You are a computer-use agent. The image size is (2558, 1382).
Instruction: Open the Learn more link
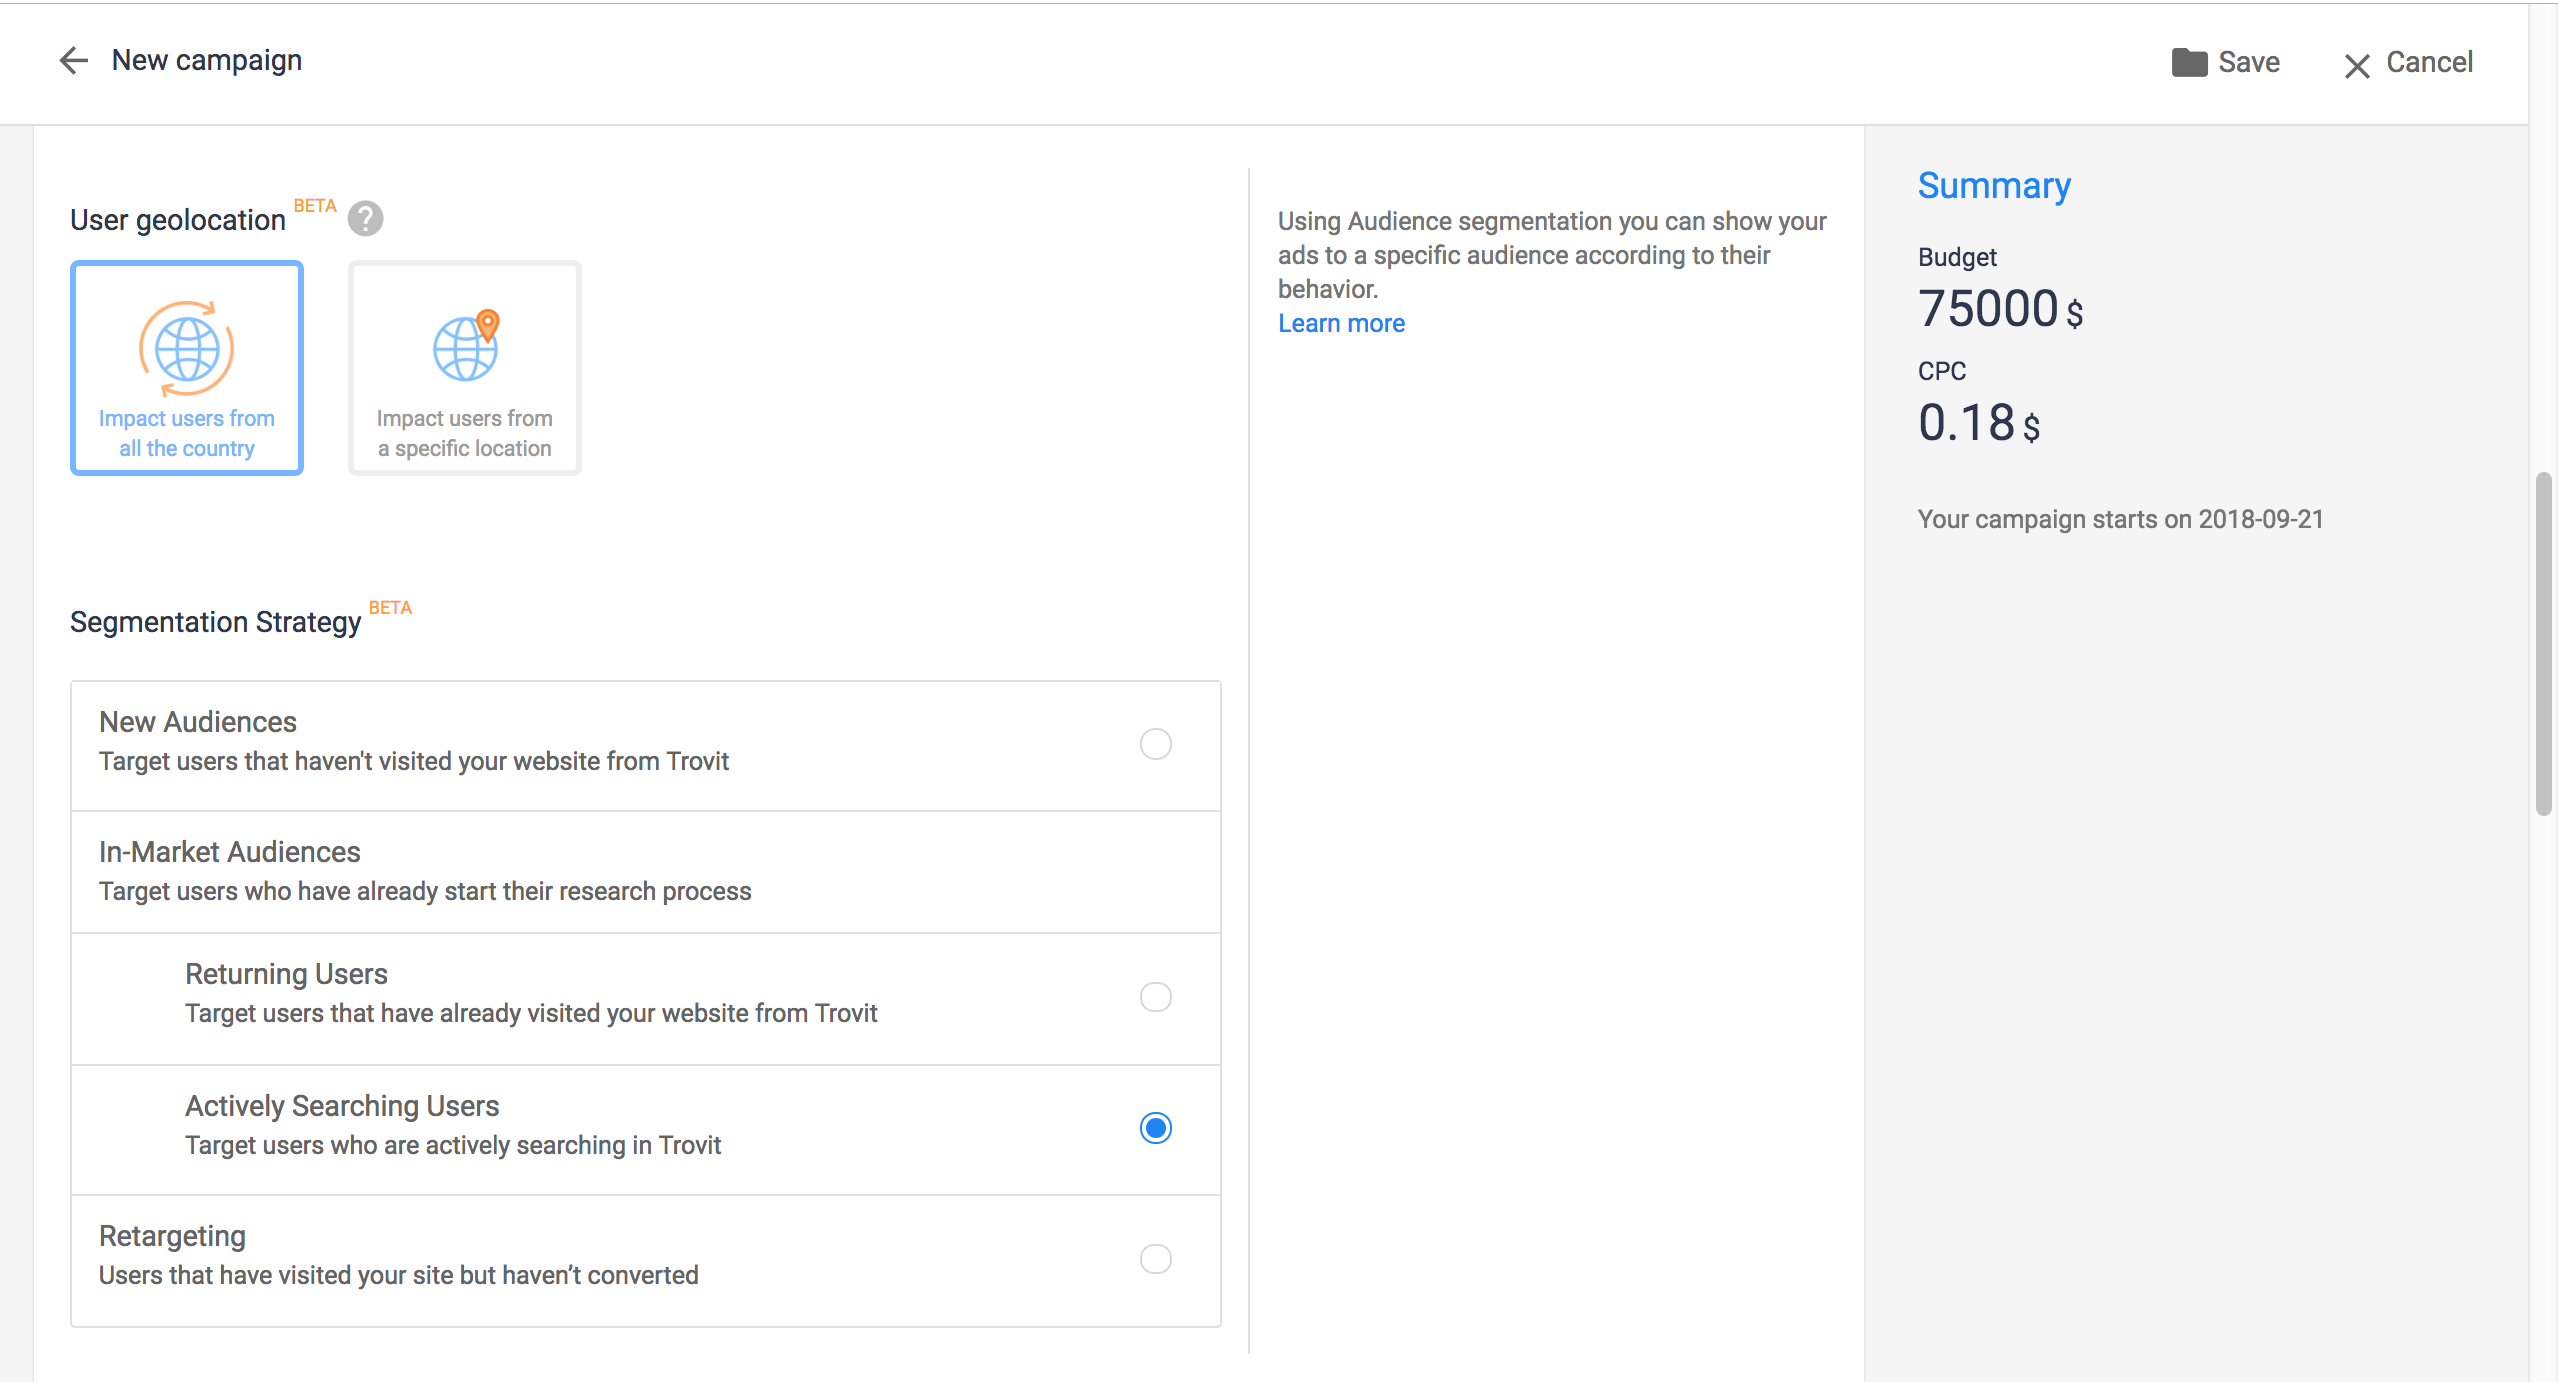[1341, 323]
